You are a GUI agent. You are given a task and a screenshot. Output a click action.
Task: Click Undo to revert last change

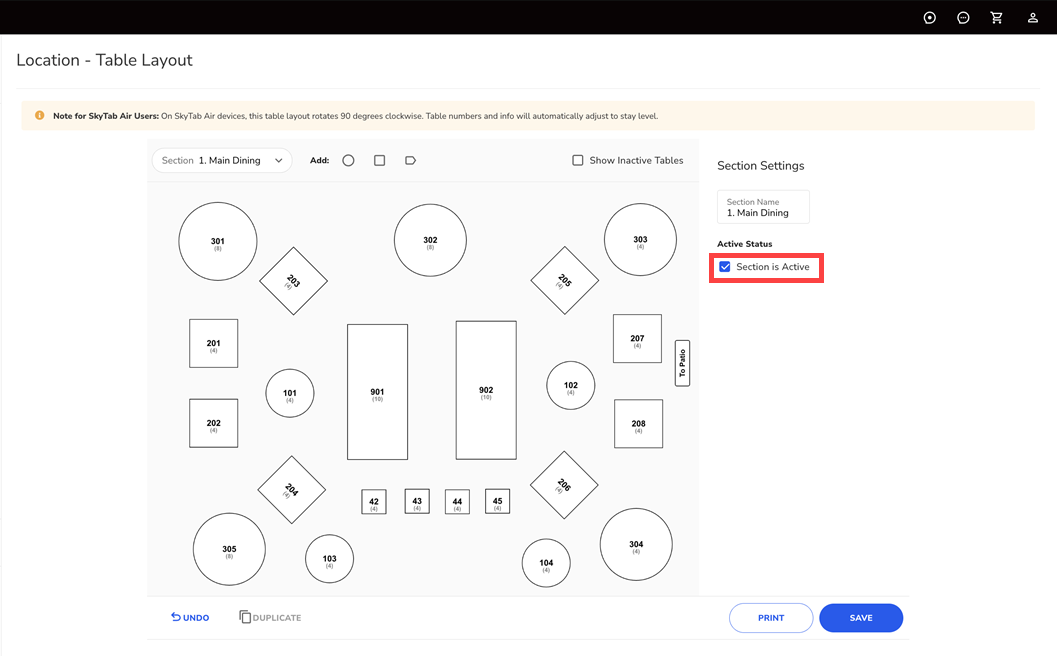(x=190, y=618)
